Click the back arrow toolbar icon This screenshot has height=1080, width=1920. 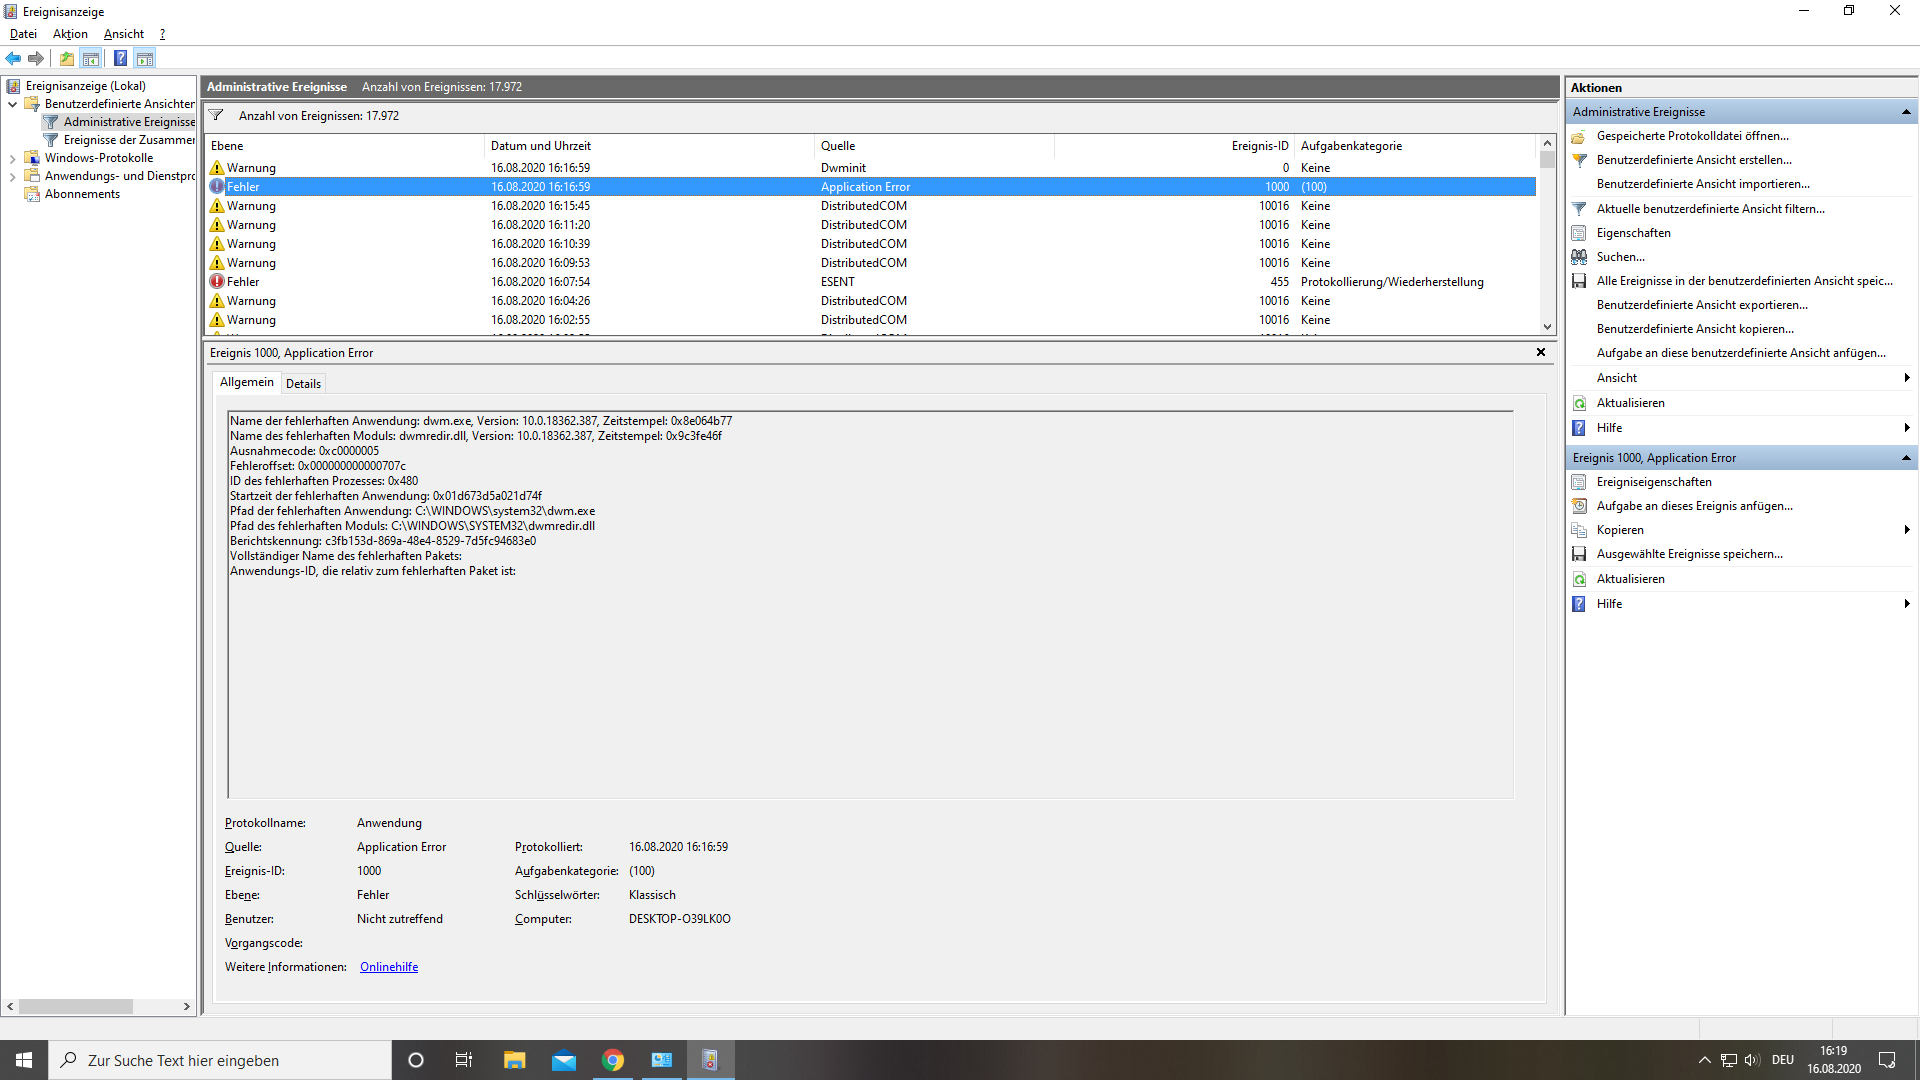(x=13, y=58)
